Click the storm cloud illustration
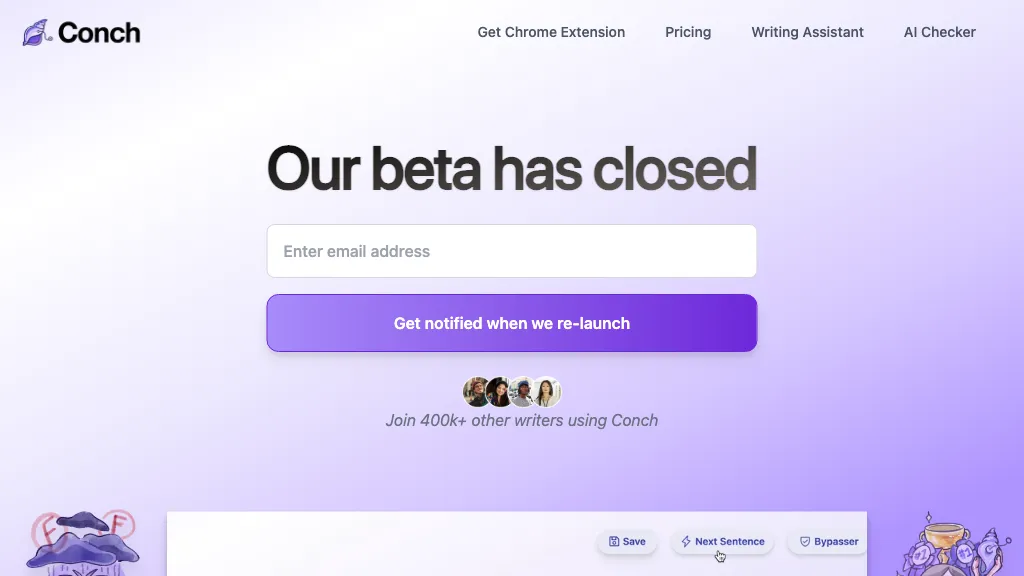Screen dimensions: 1024x576 pos(83,540)
